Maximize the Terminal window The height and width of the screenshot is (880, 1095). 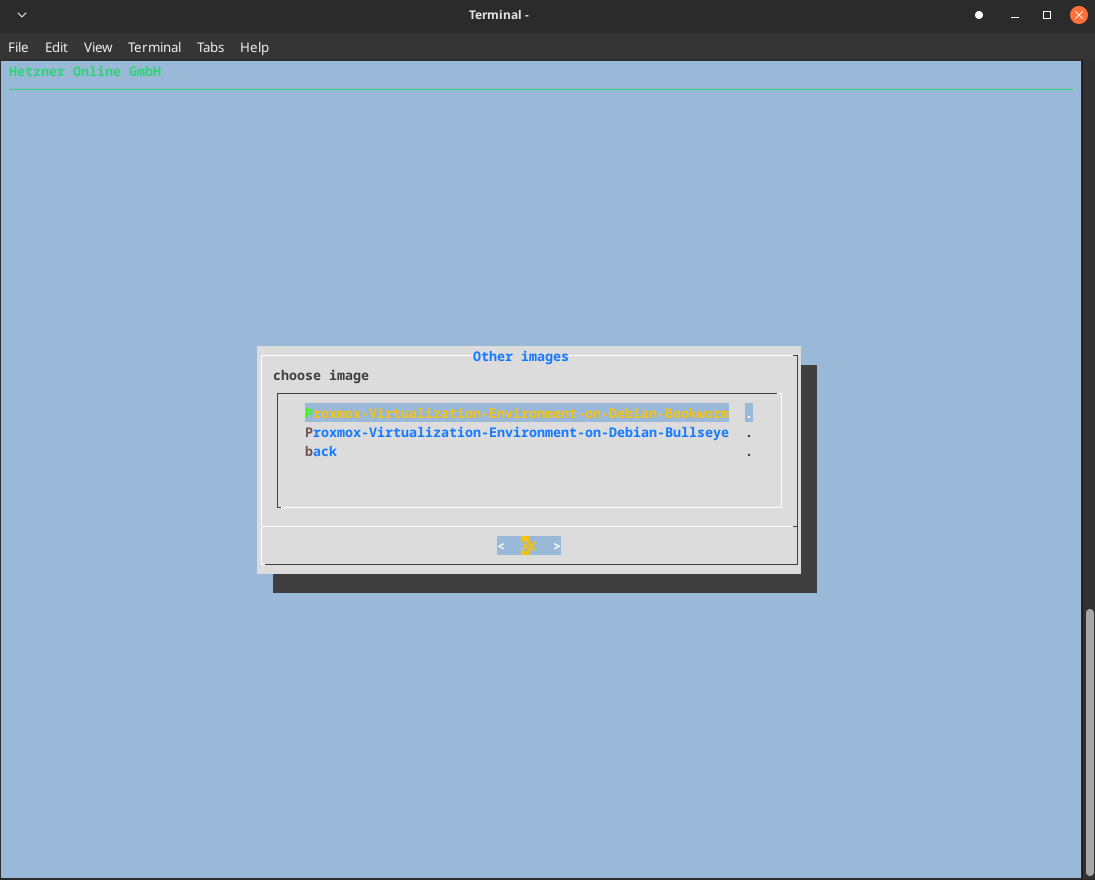[1047, 15]
